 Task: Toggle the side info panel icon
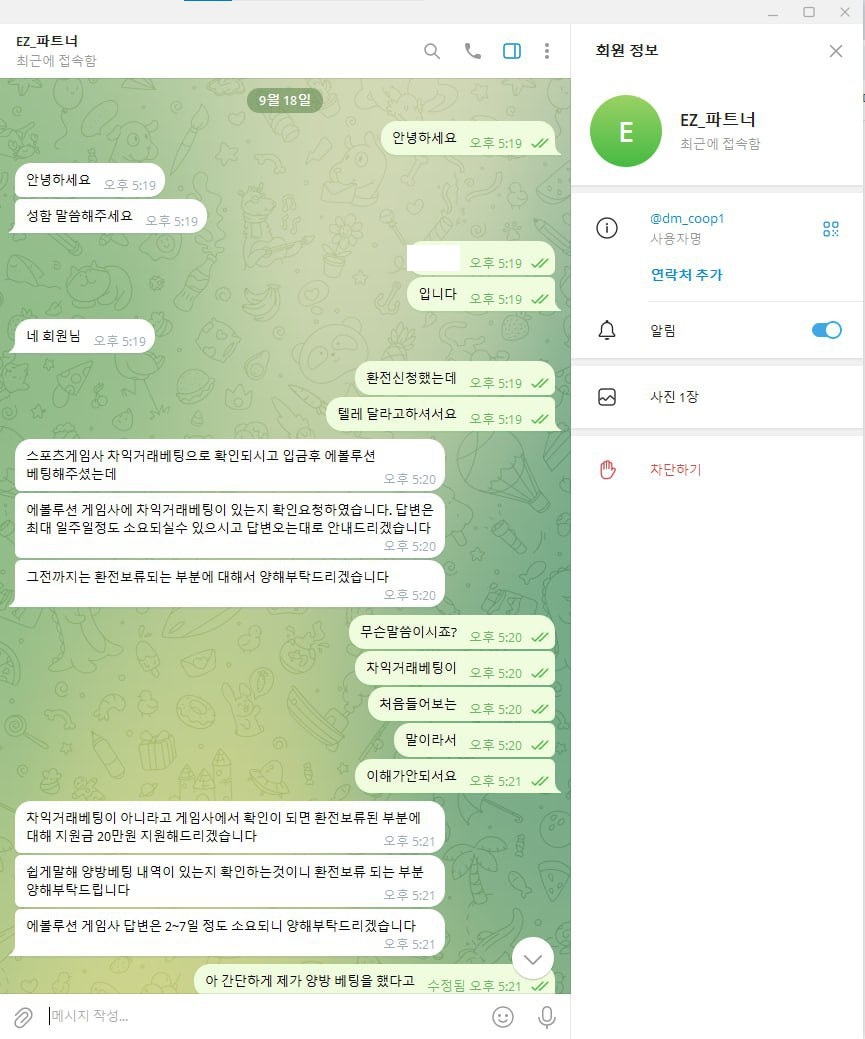click(512, 51)
